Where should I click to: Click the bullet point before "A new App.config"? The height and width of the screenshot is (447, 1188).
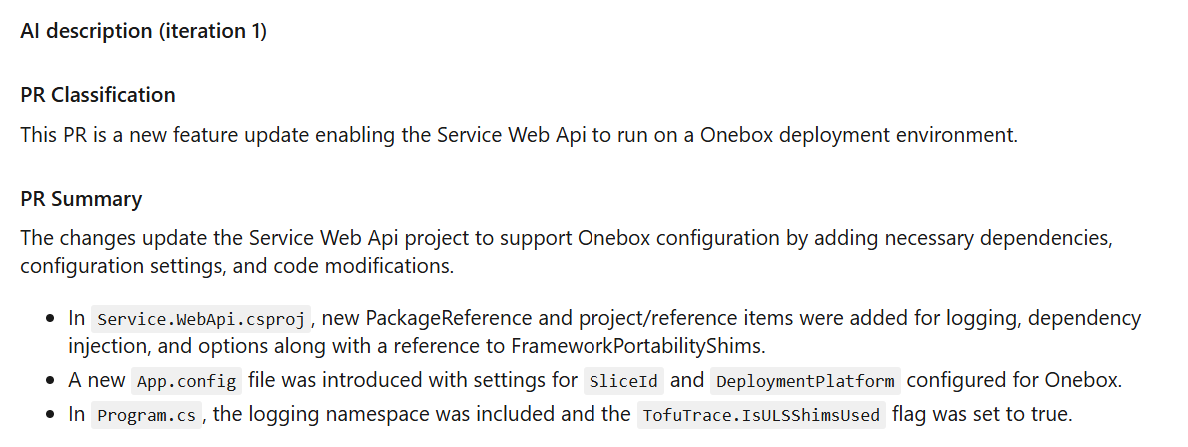50,381
